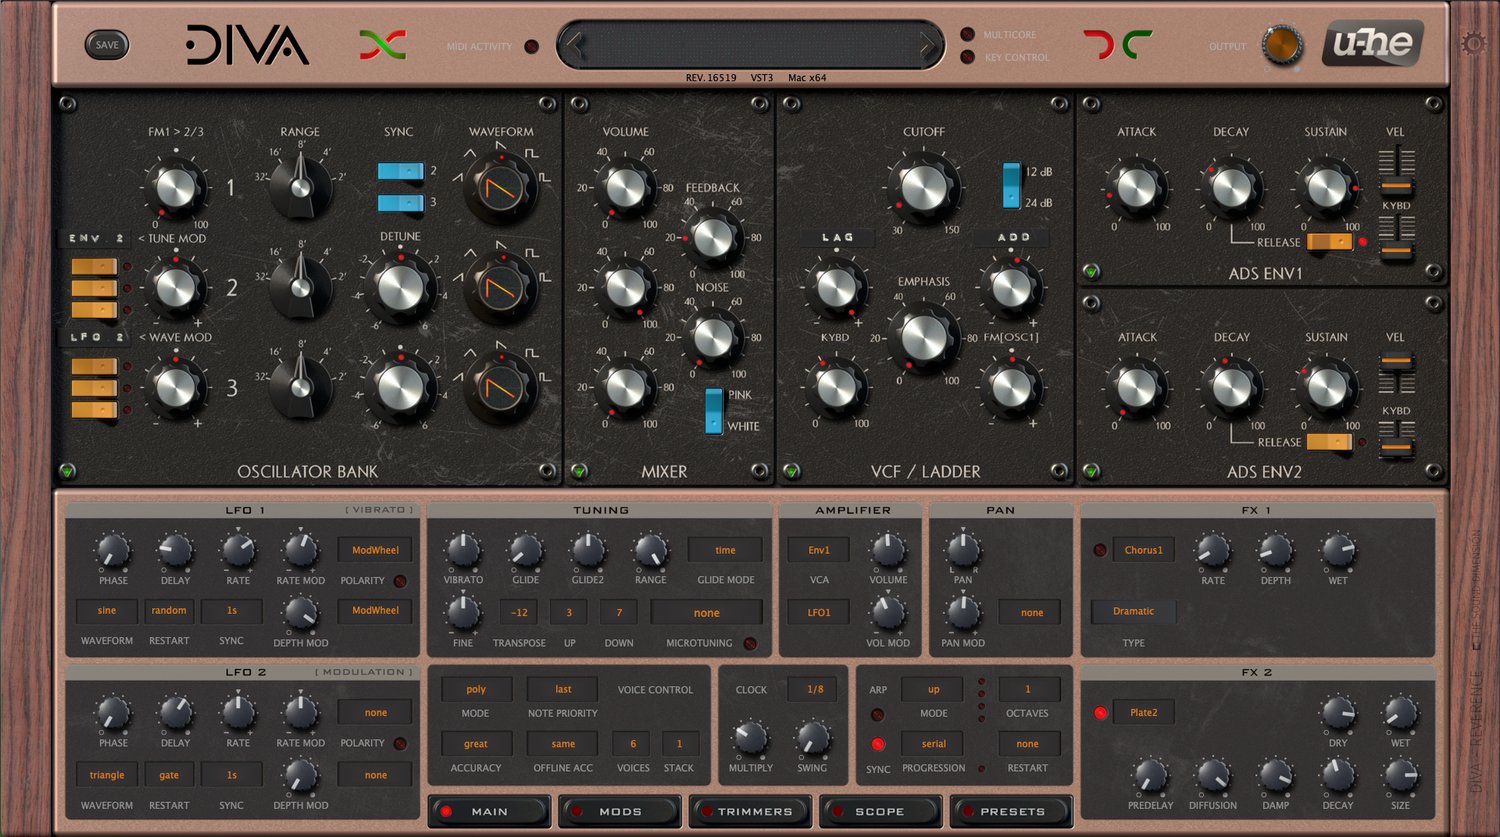Go to previous preset with left arrow

pyautogui.click(x=574, y=45)
